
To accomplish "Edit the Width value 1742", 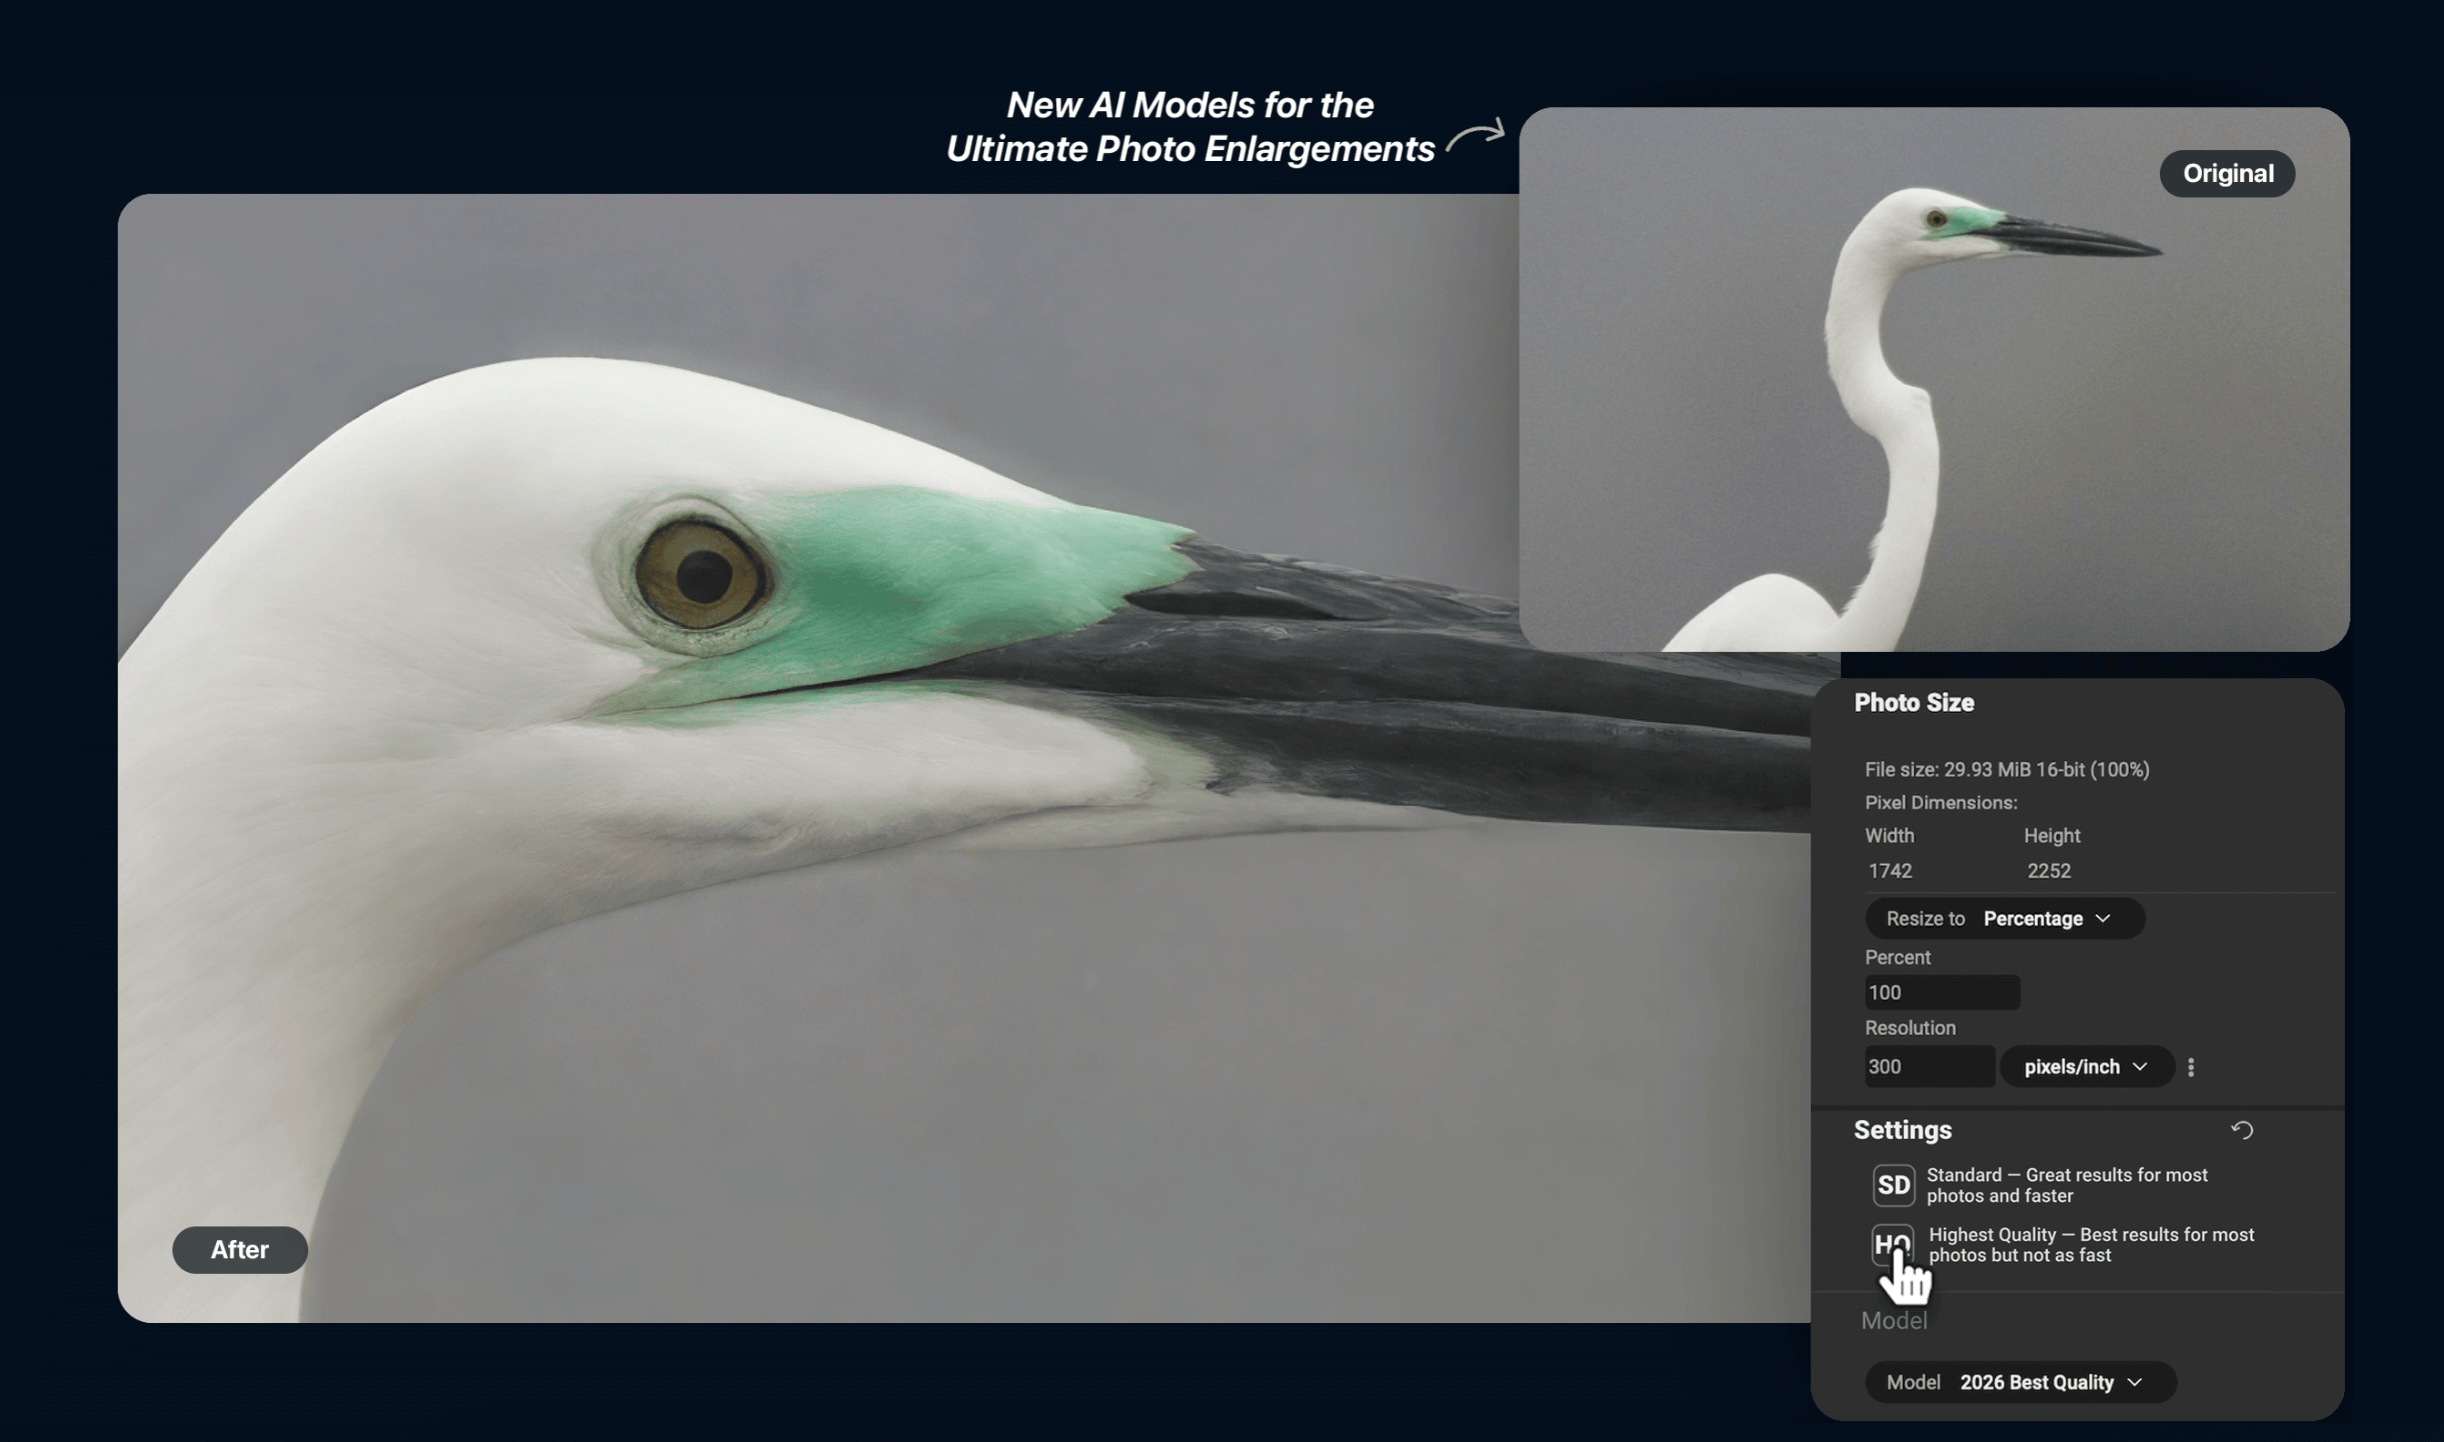I will [x=1890, y=870].
